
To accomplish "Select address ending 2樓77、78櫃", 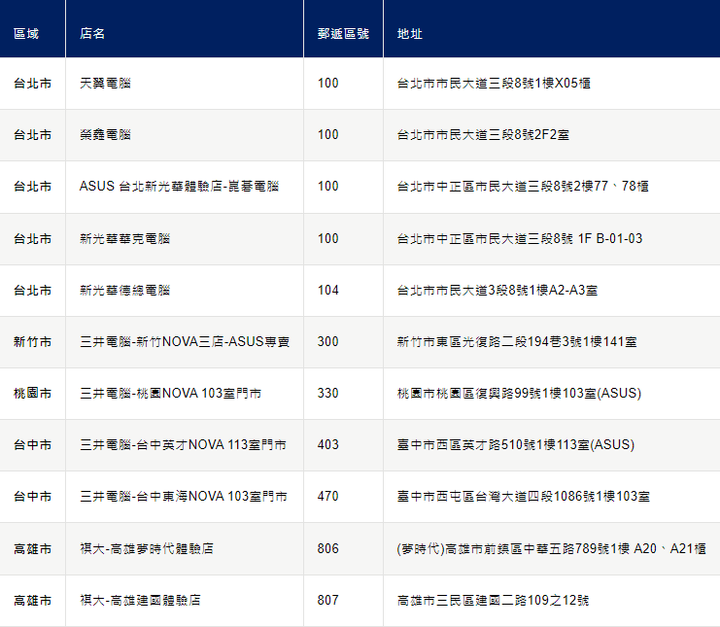I will point(523,186).
